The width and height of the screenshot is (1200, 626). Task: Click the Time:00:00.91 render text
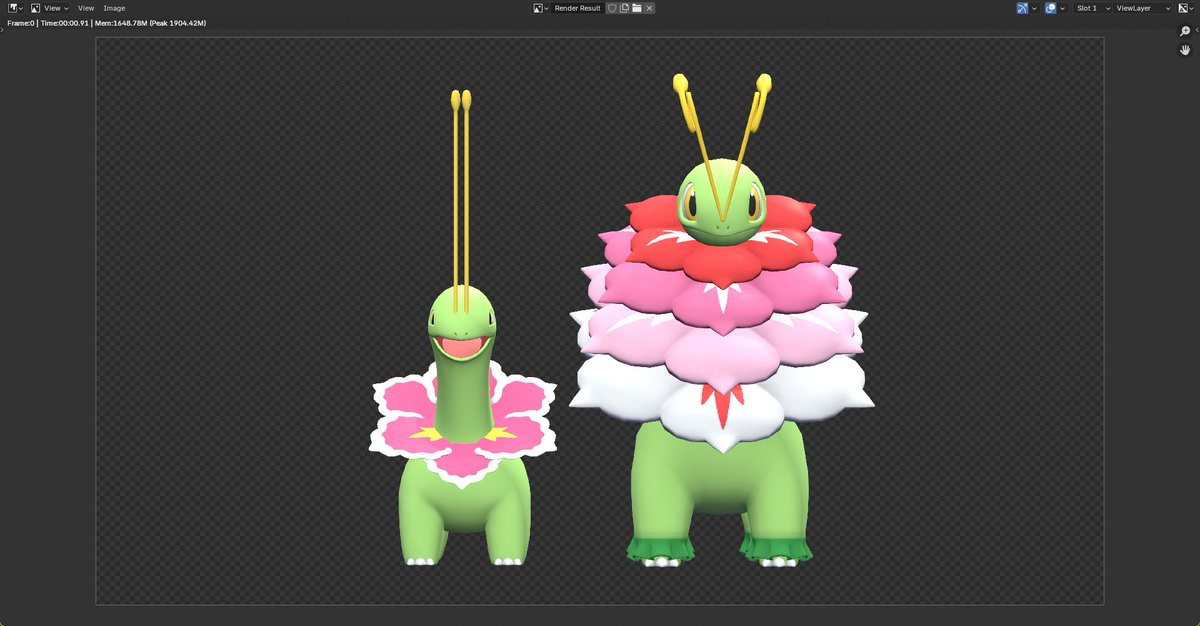[64, 23]
